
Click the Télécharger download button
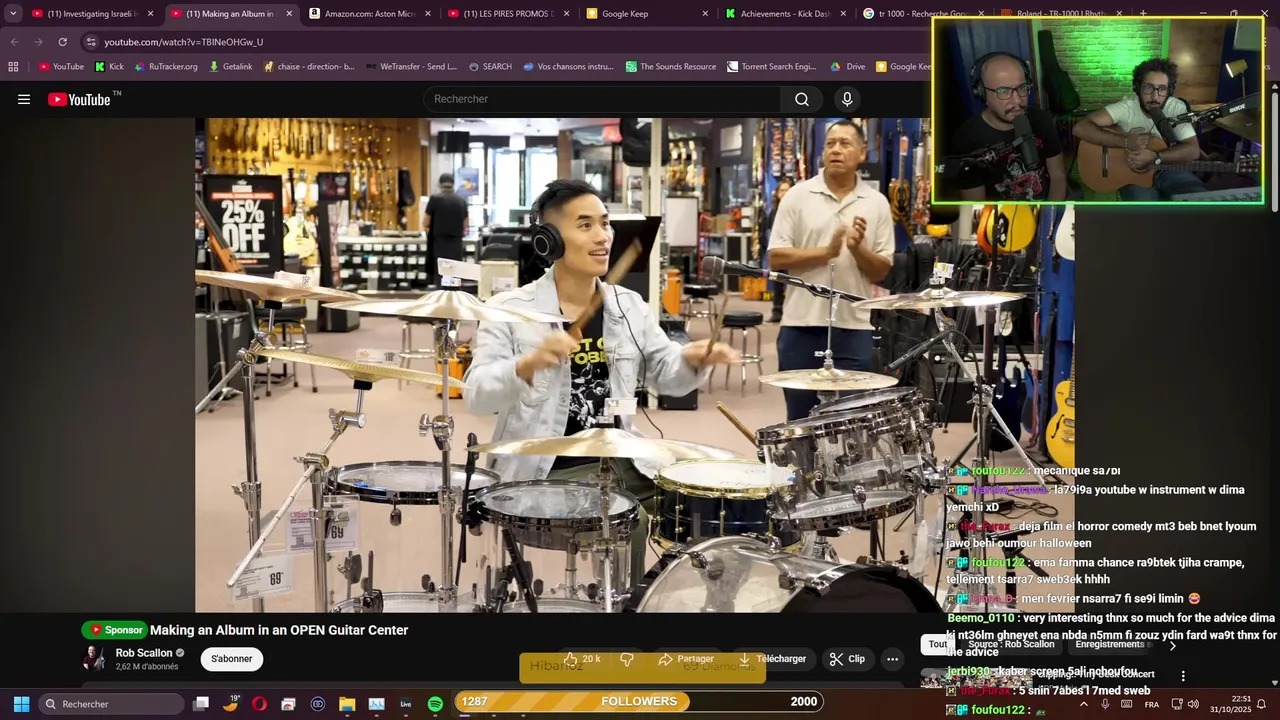pos(772,659)
